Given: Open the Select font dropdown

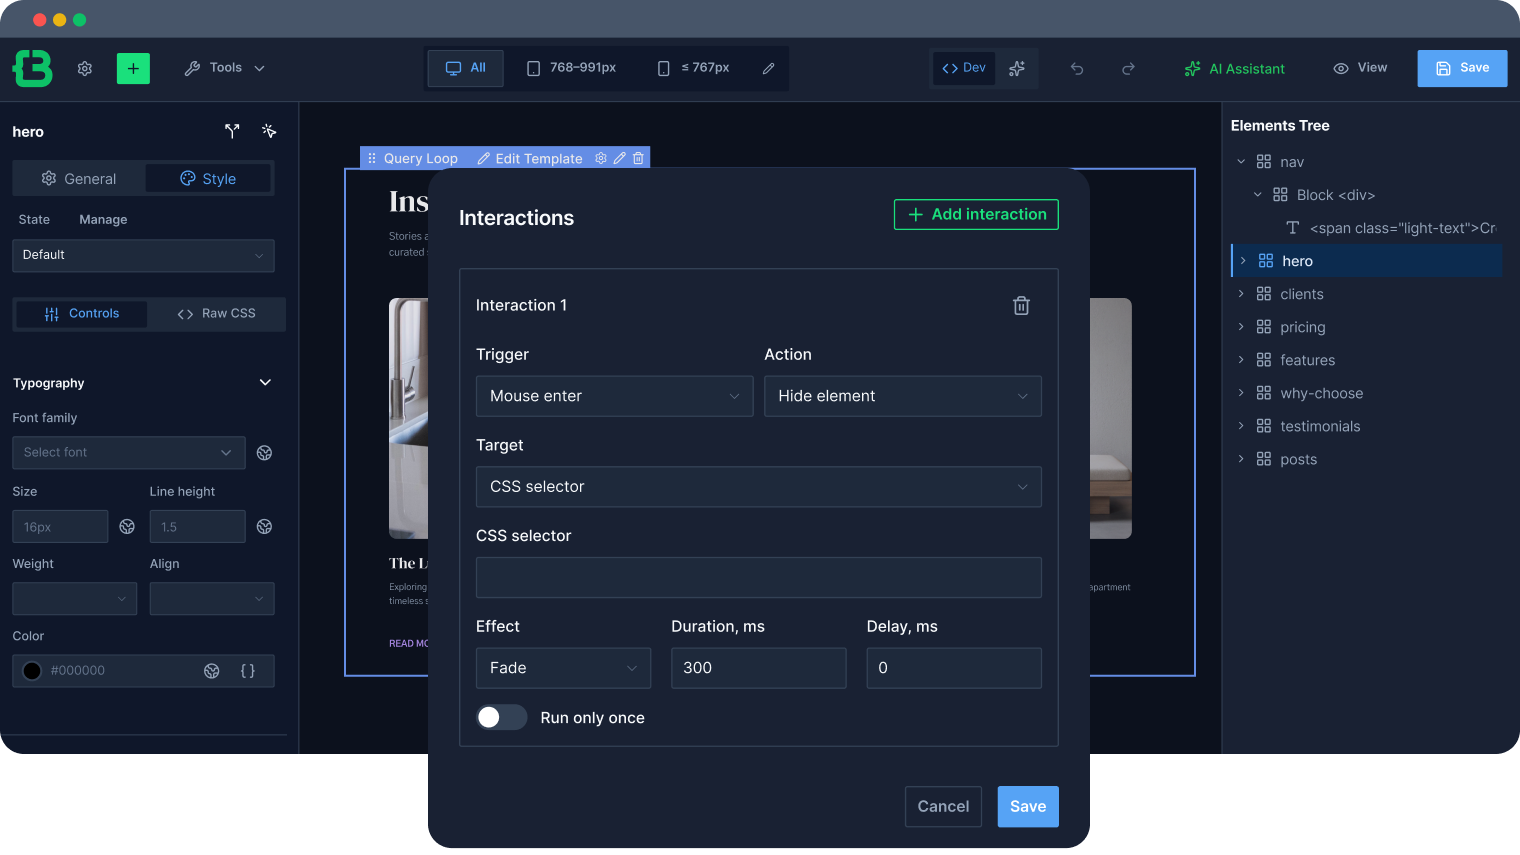Looking at the screenshot, I should (x=128, y=452).
